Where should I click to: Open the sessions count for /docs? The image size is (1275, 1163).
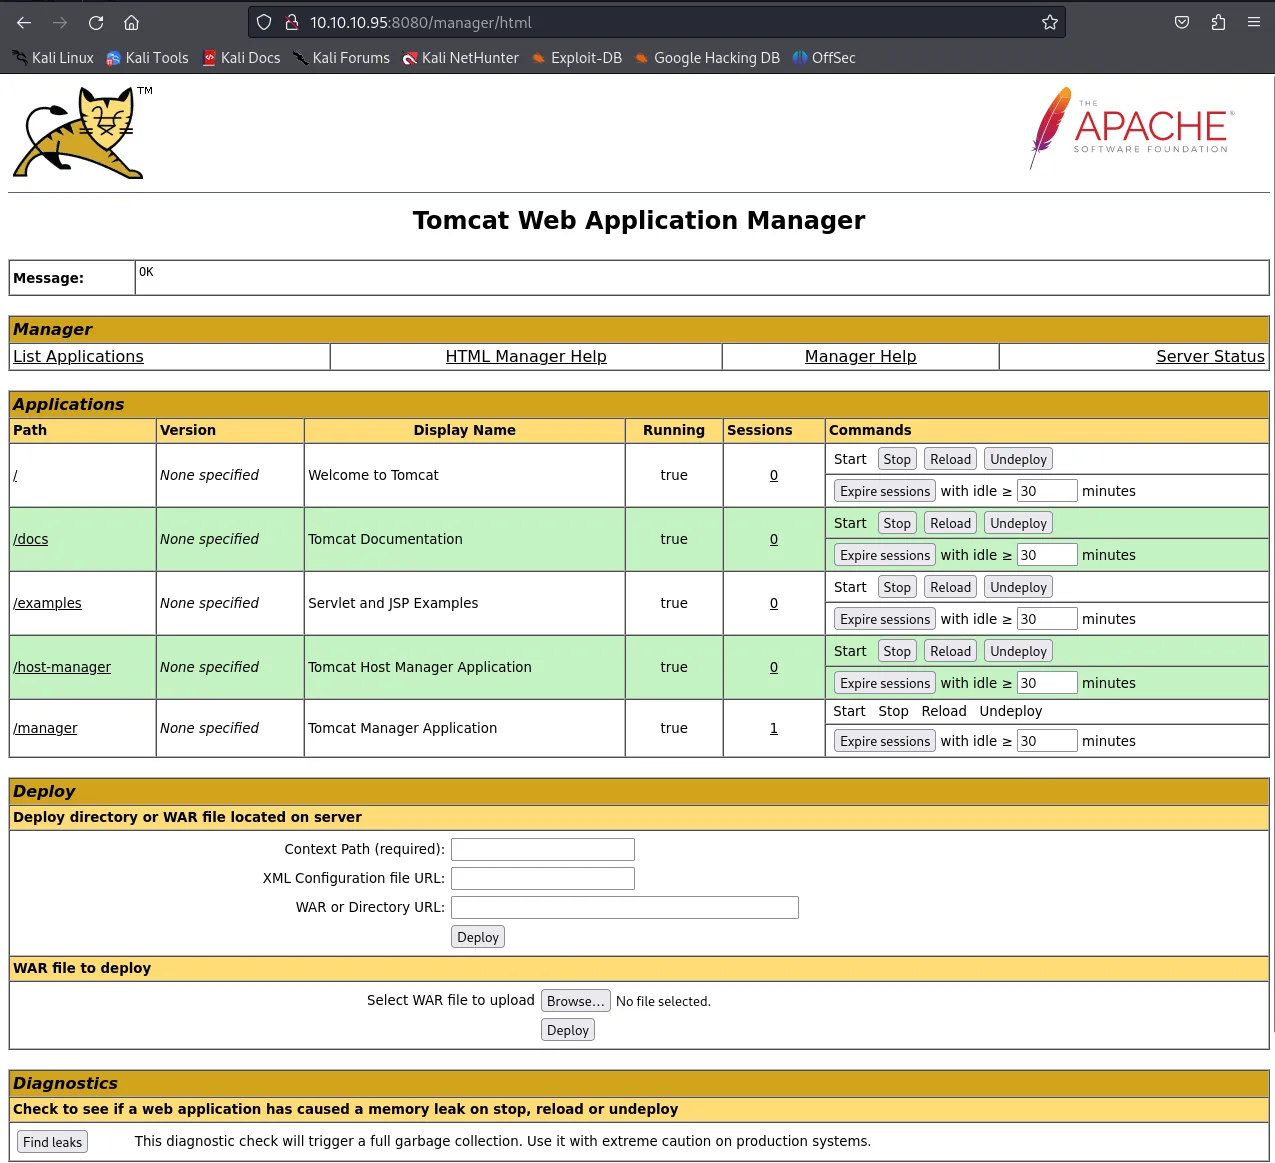[773, 539]
